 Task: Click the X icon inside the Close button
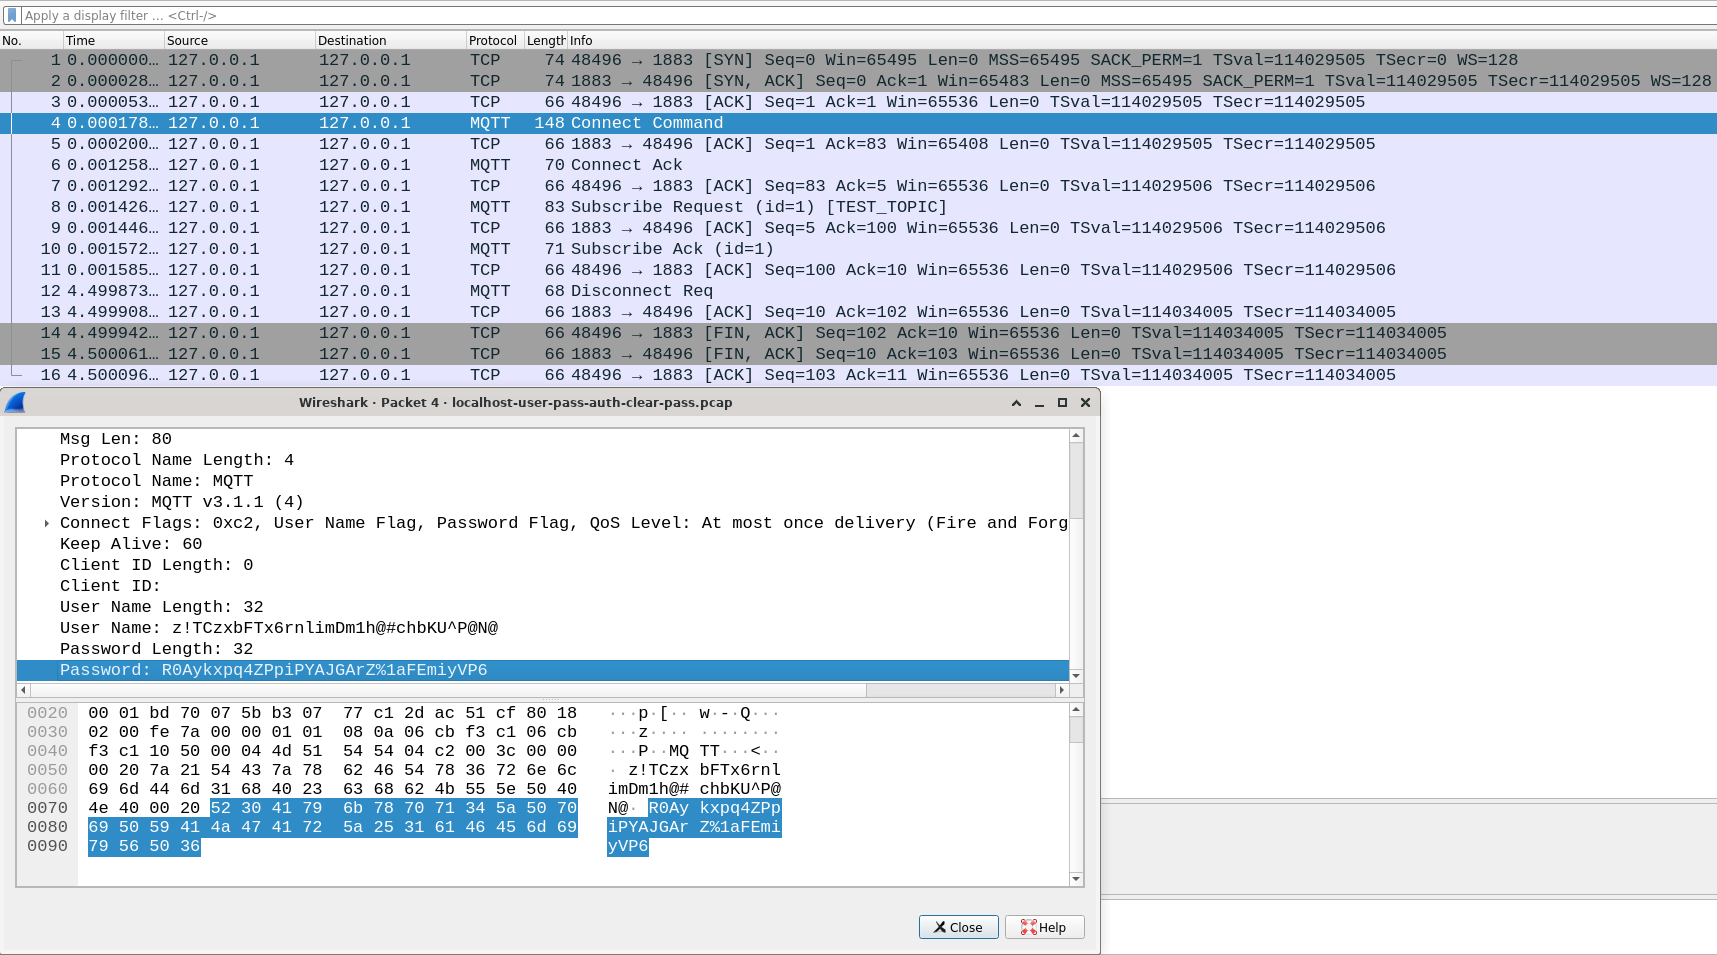click(x=938, y=927)
